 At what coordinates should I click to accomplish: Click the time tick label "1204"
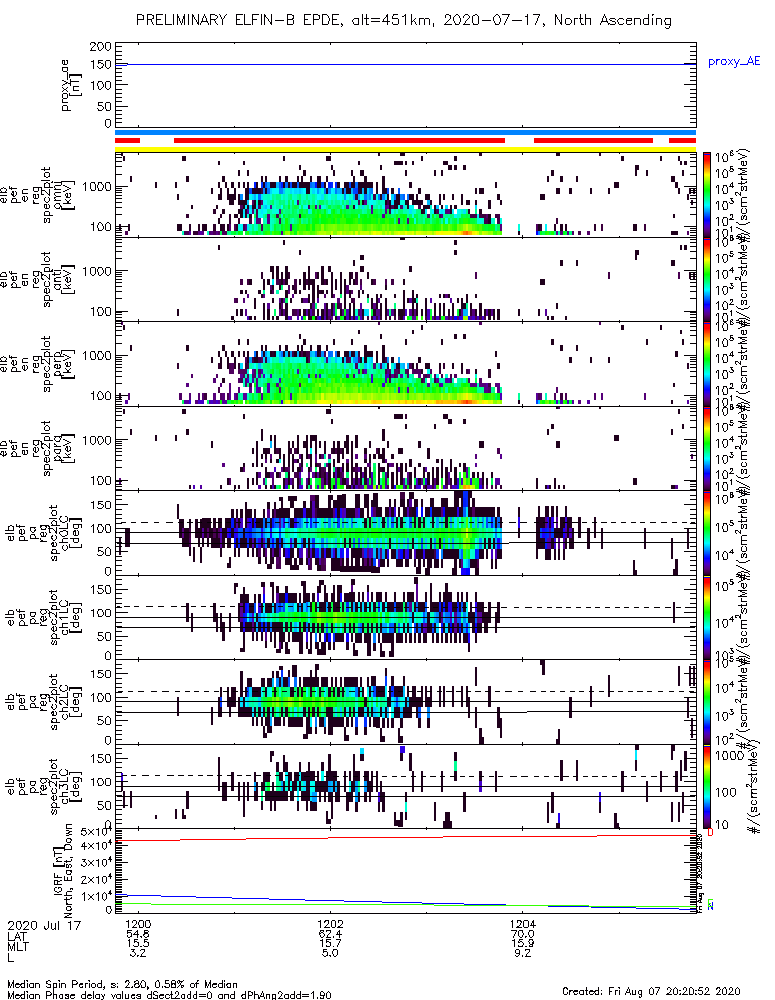(522, 924)
